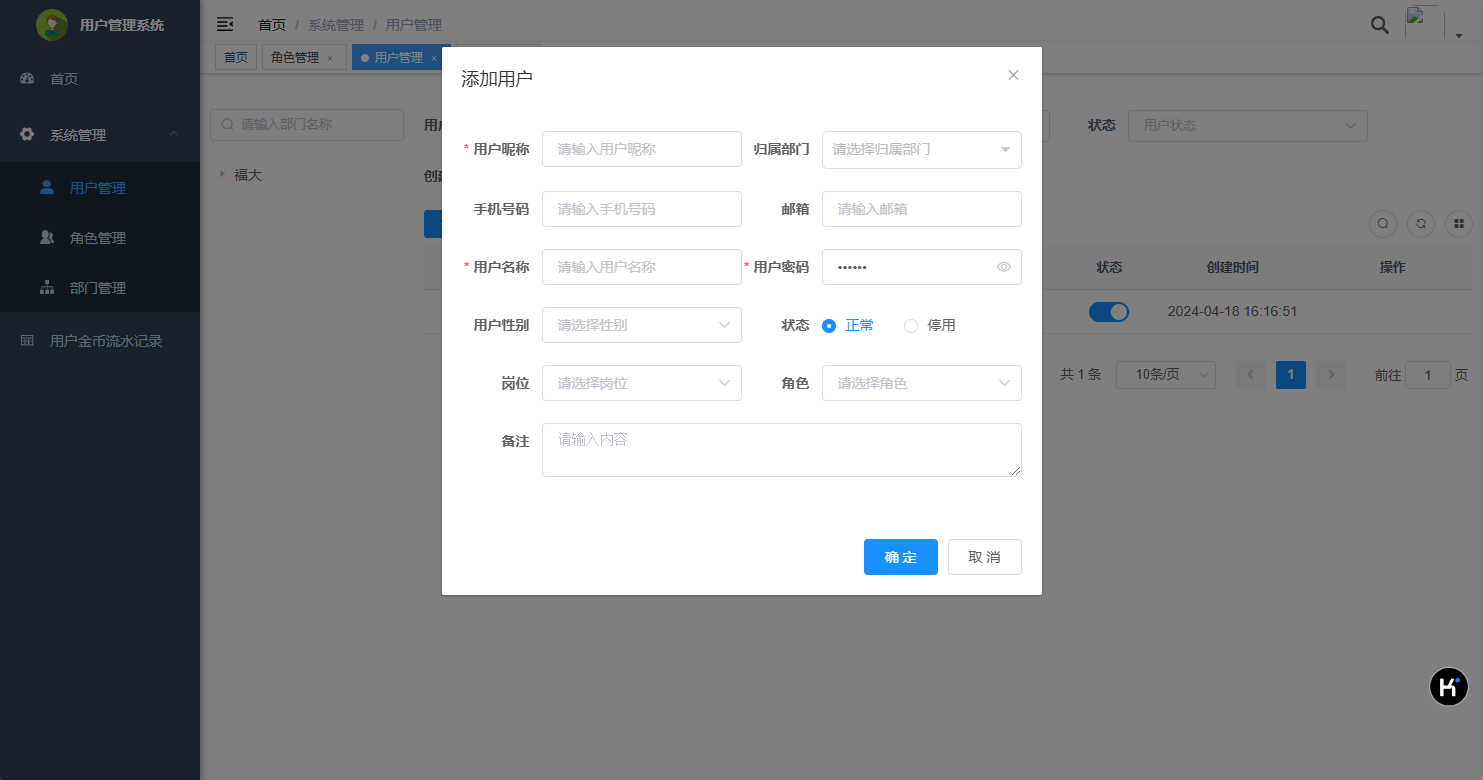Click the 操作 column header
This screenshot has height=780, width=1483.
(x=1392, y=267)
